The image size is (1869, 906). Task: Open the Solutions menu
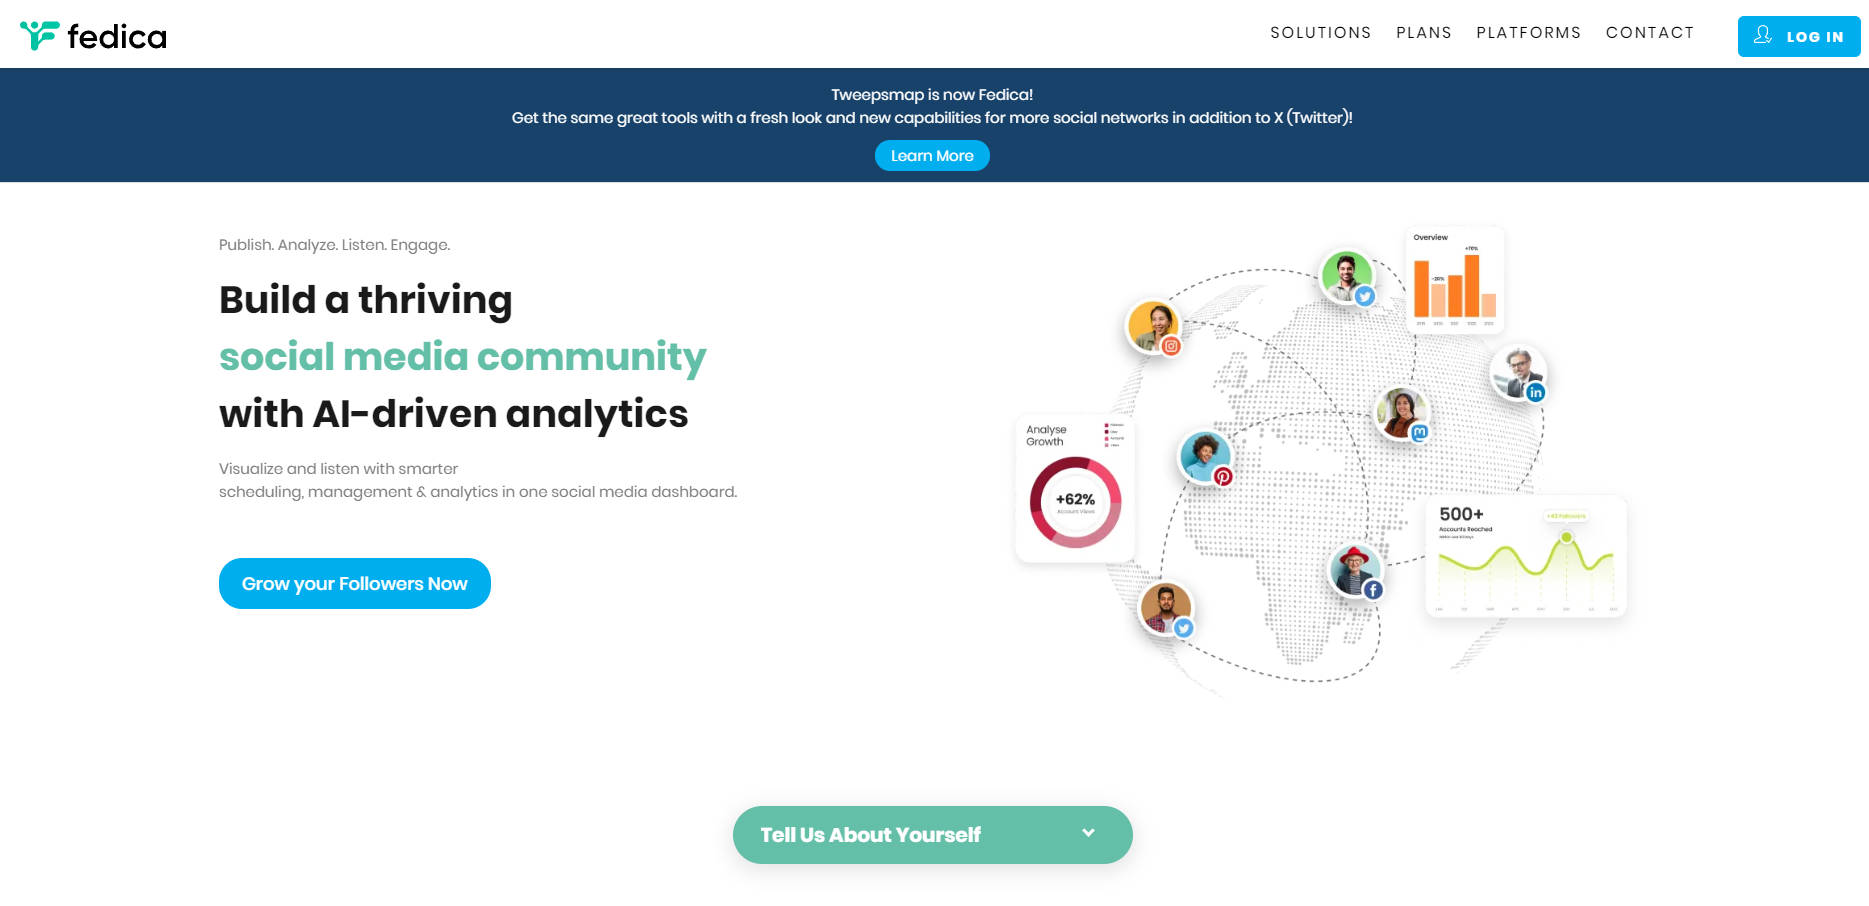click(1320, 33)
